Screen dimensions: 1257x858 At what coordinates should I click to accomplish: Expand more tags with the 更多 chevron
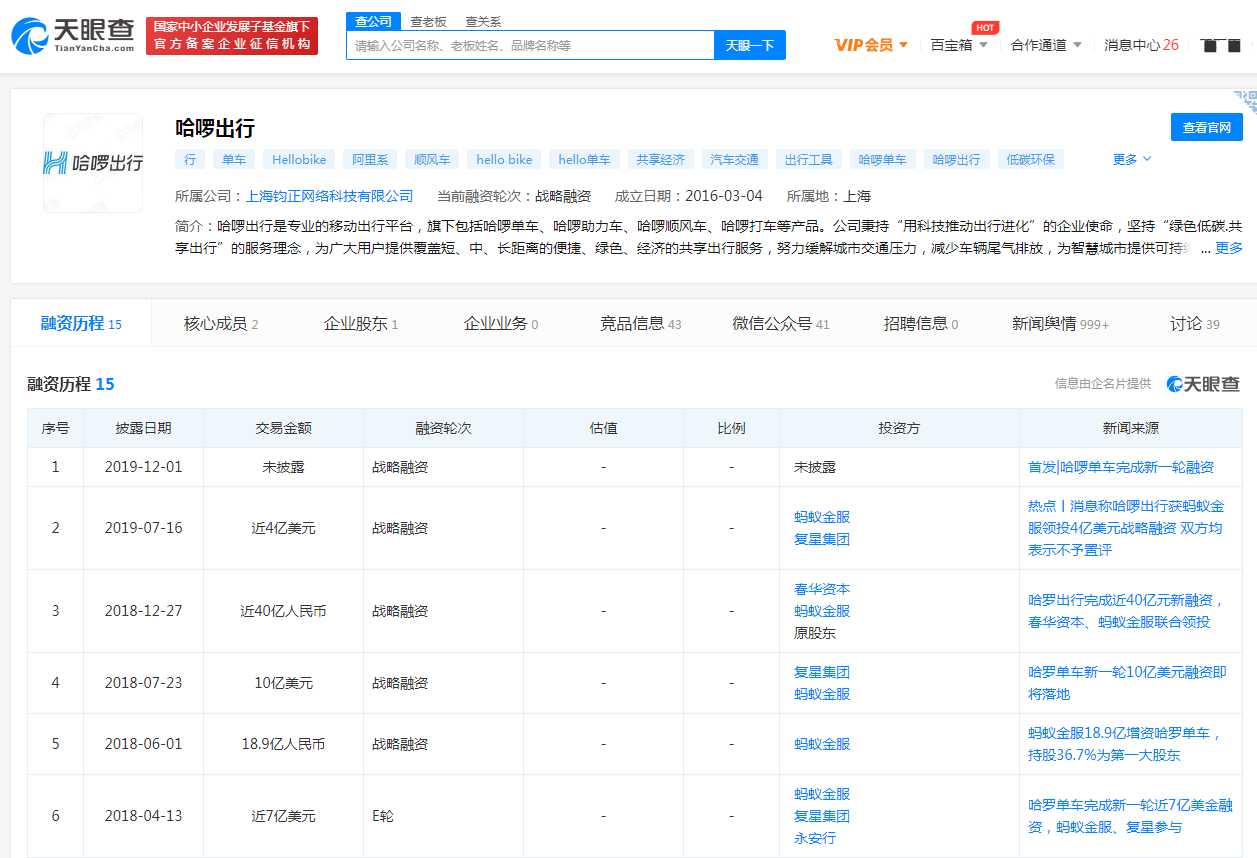(1132, 159)
